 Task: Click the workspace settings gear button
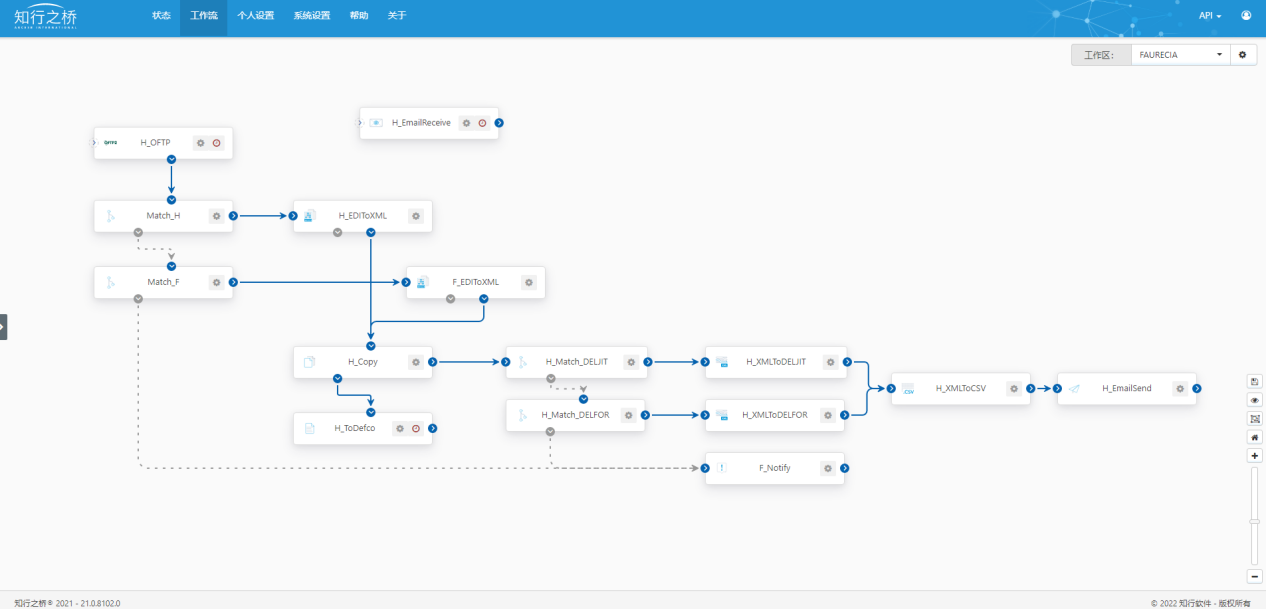click(x=1243, y=55)
